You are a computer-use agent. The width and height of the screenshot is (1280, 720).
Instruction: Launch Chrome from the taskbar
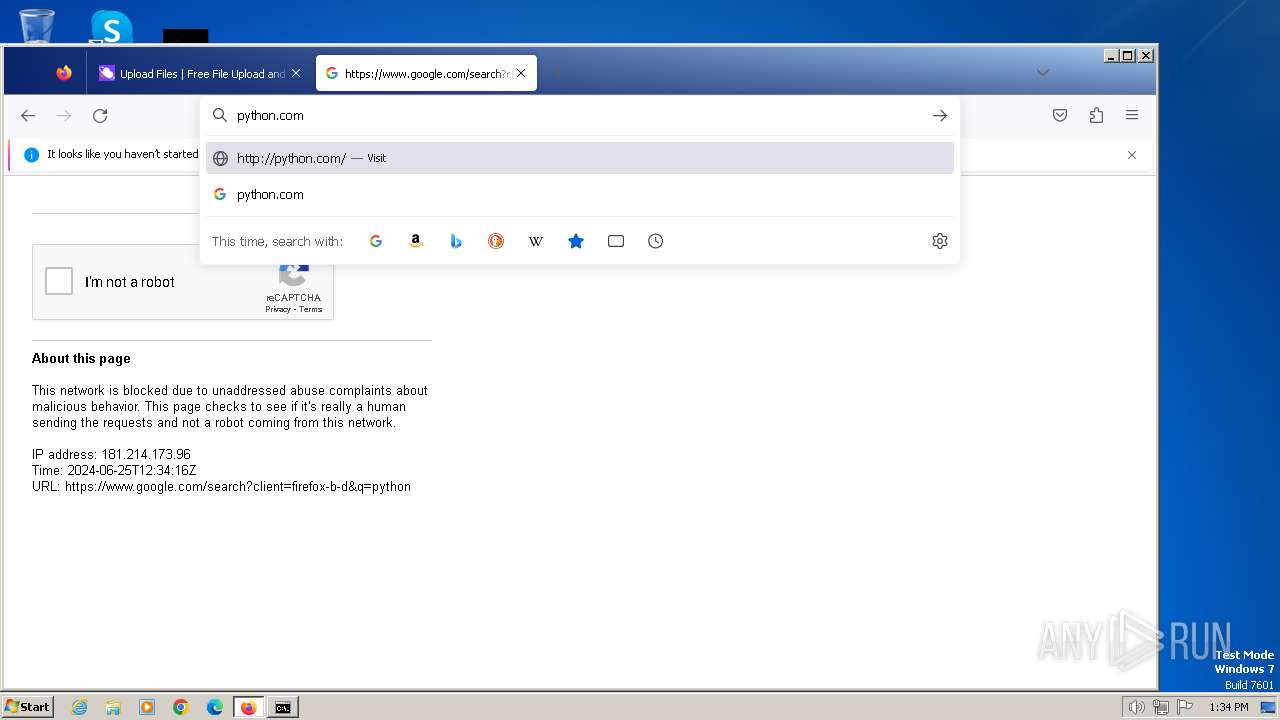click(x=181, y=707)
